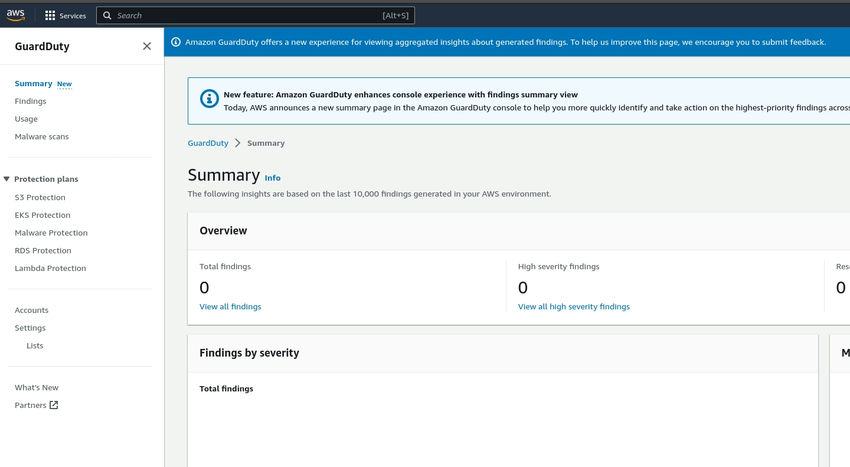Go to Malware scans in sidebar
850x467 pixels.
(42, 136)
